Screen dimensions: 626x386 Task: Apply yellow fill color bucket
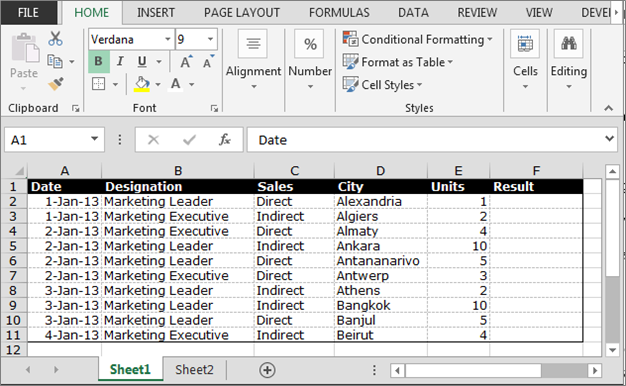click(142, 84)
